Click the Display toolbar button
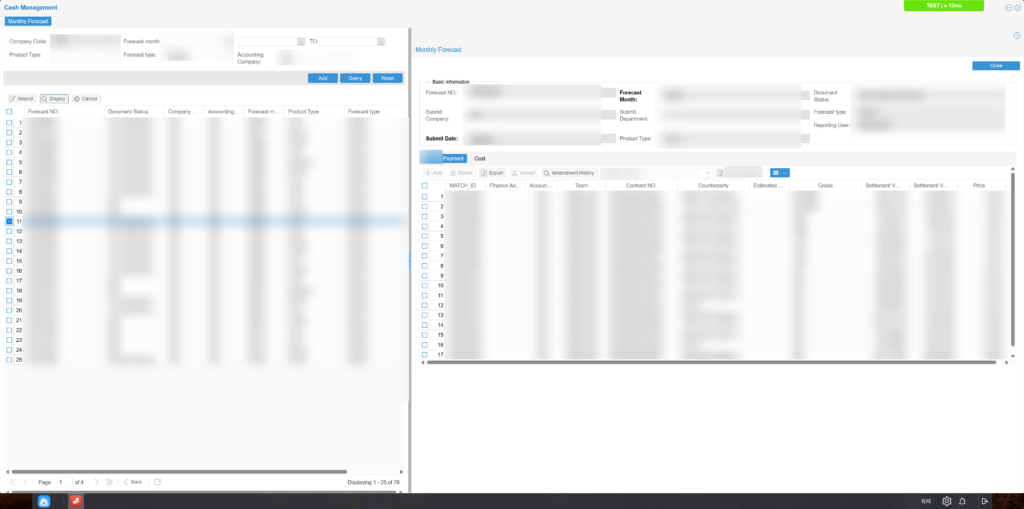Viewport: 1024px width, 509px height. 54,99
